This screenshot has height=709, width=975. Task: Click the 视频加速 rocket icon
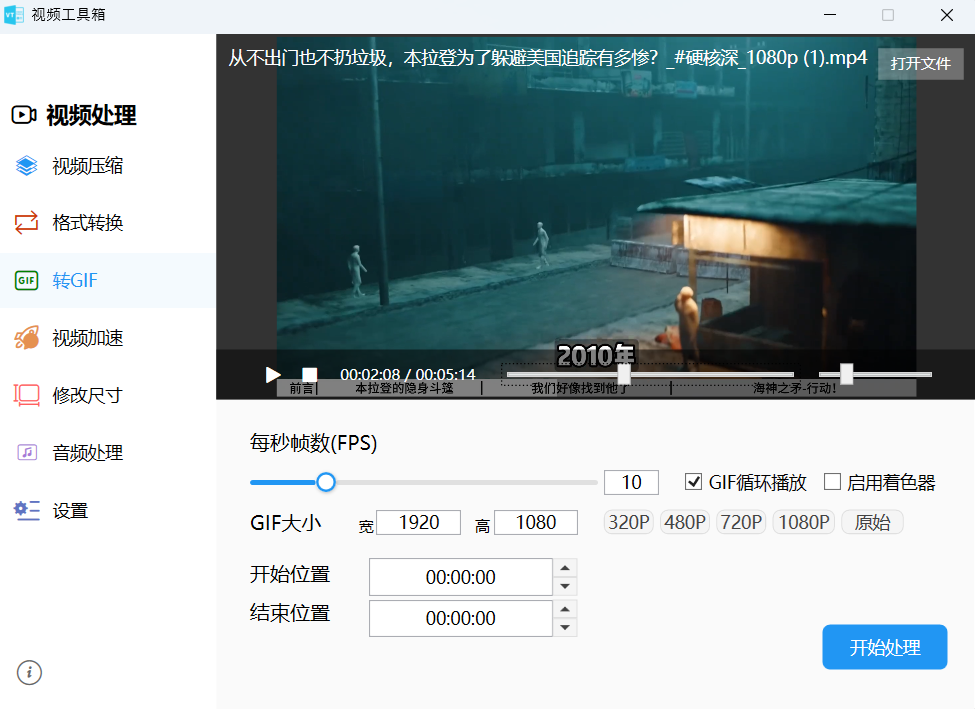coord(26,338)
